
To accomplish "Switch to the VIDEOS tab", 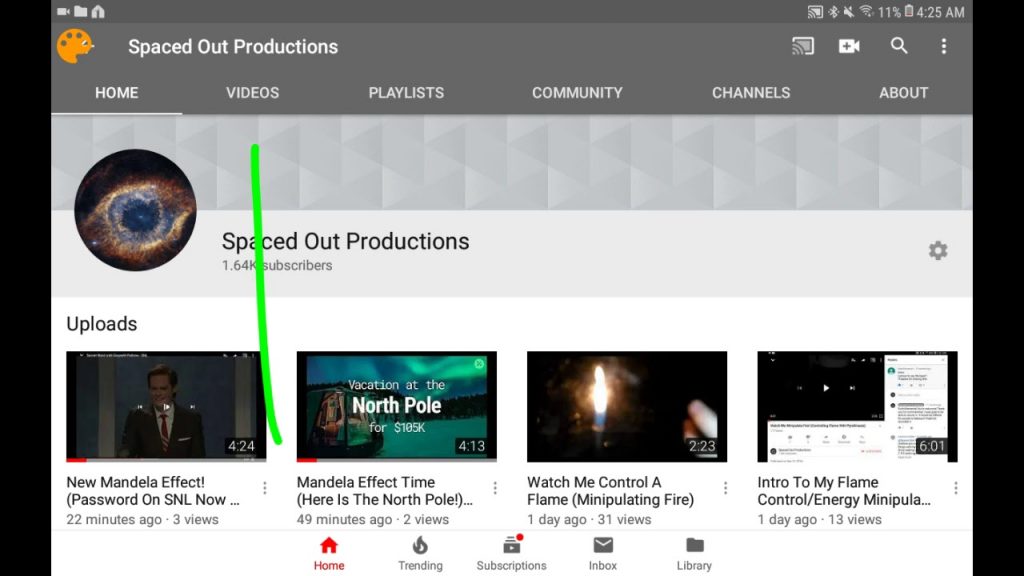I will click(253, 93).
